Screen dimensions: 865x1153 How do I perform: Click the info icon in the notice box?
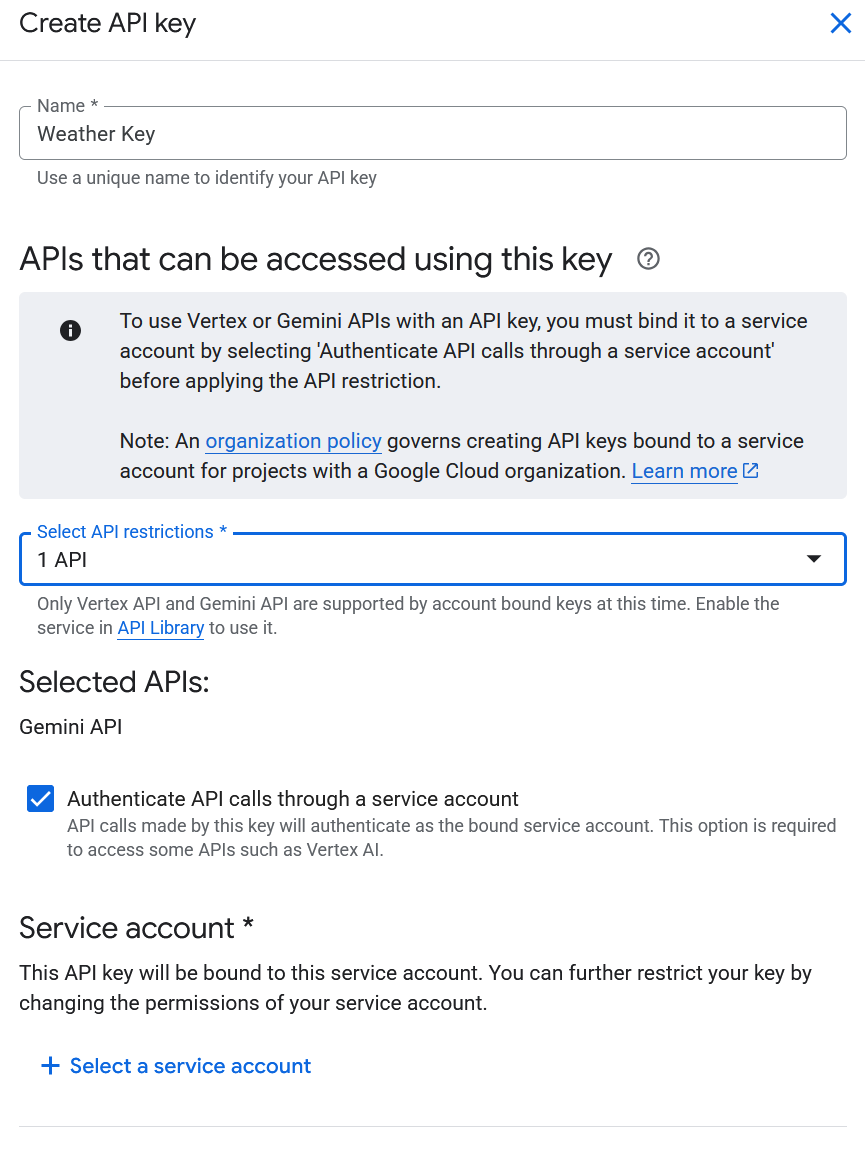click(x=70, y=330)
